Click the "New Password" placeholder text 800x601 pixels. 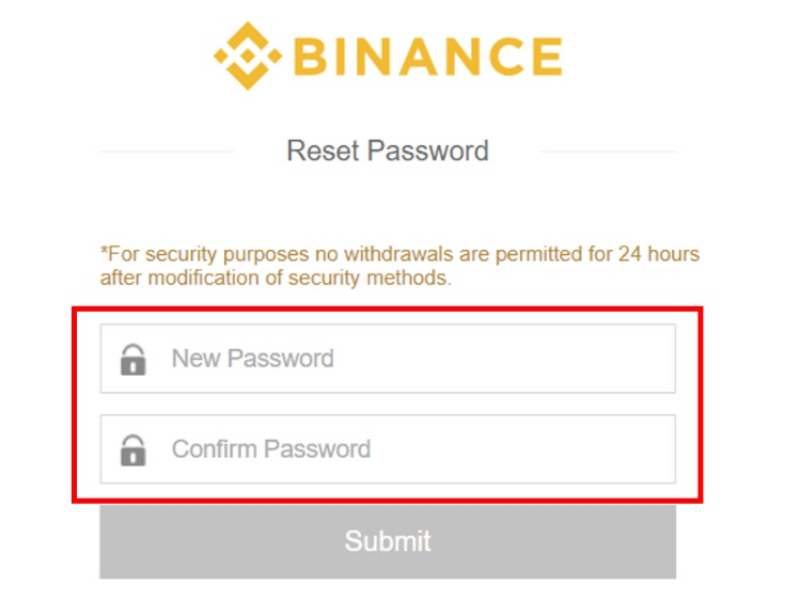[253, 359]
